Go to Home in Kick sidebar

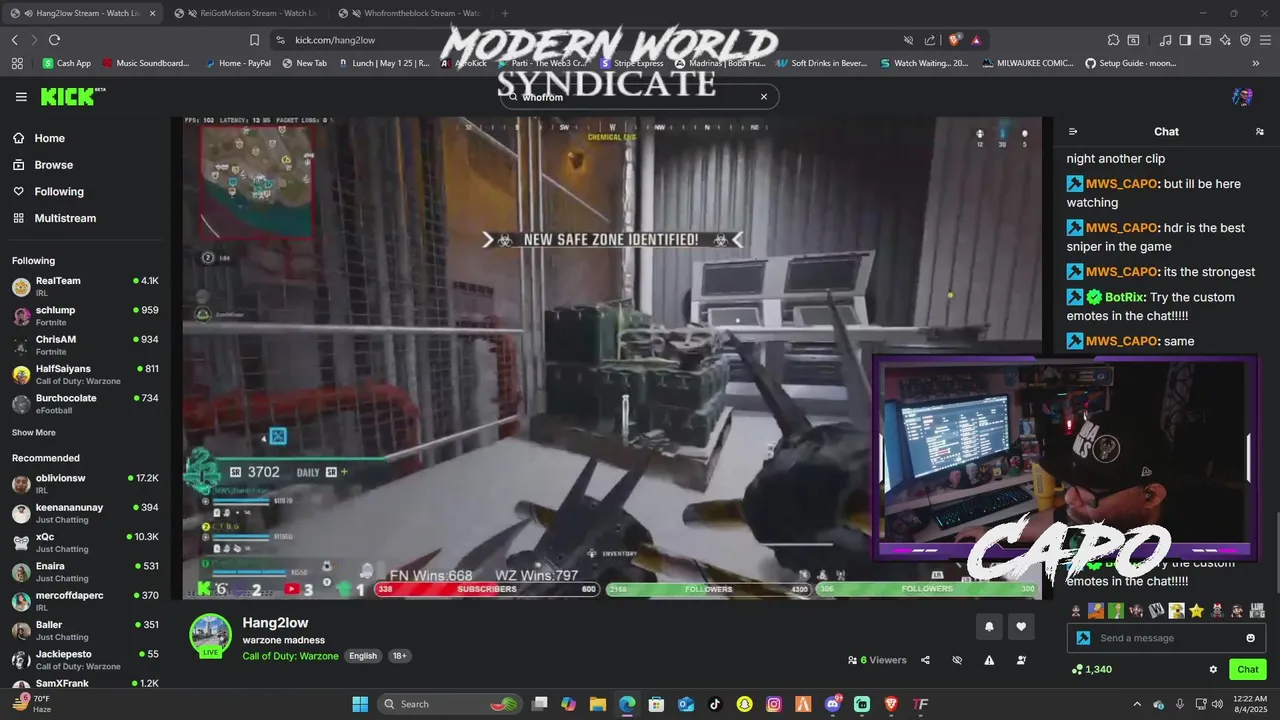[49, 139]
